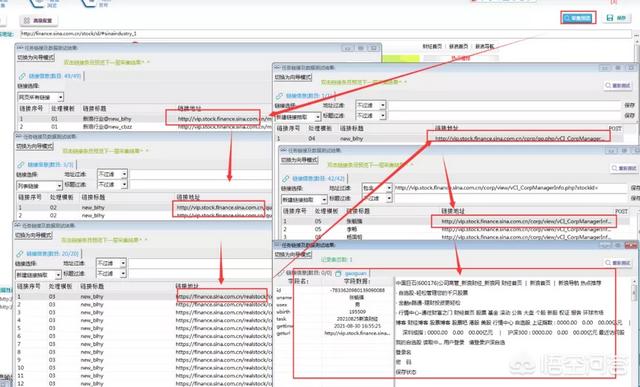Open the 包含 address-filter dropdown in 42/42 window
The width and height of the screenshot is (640, 387).
click(377, 188)
